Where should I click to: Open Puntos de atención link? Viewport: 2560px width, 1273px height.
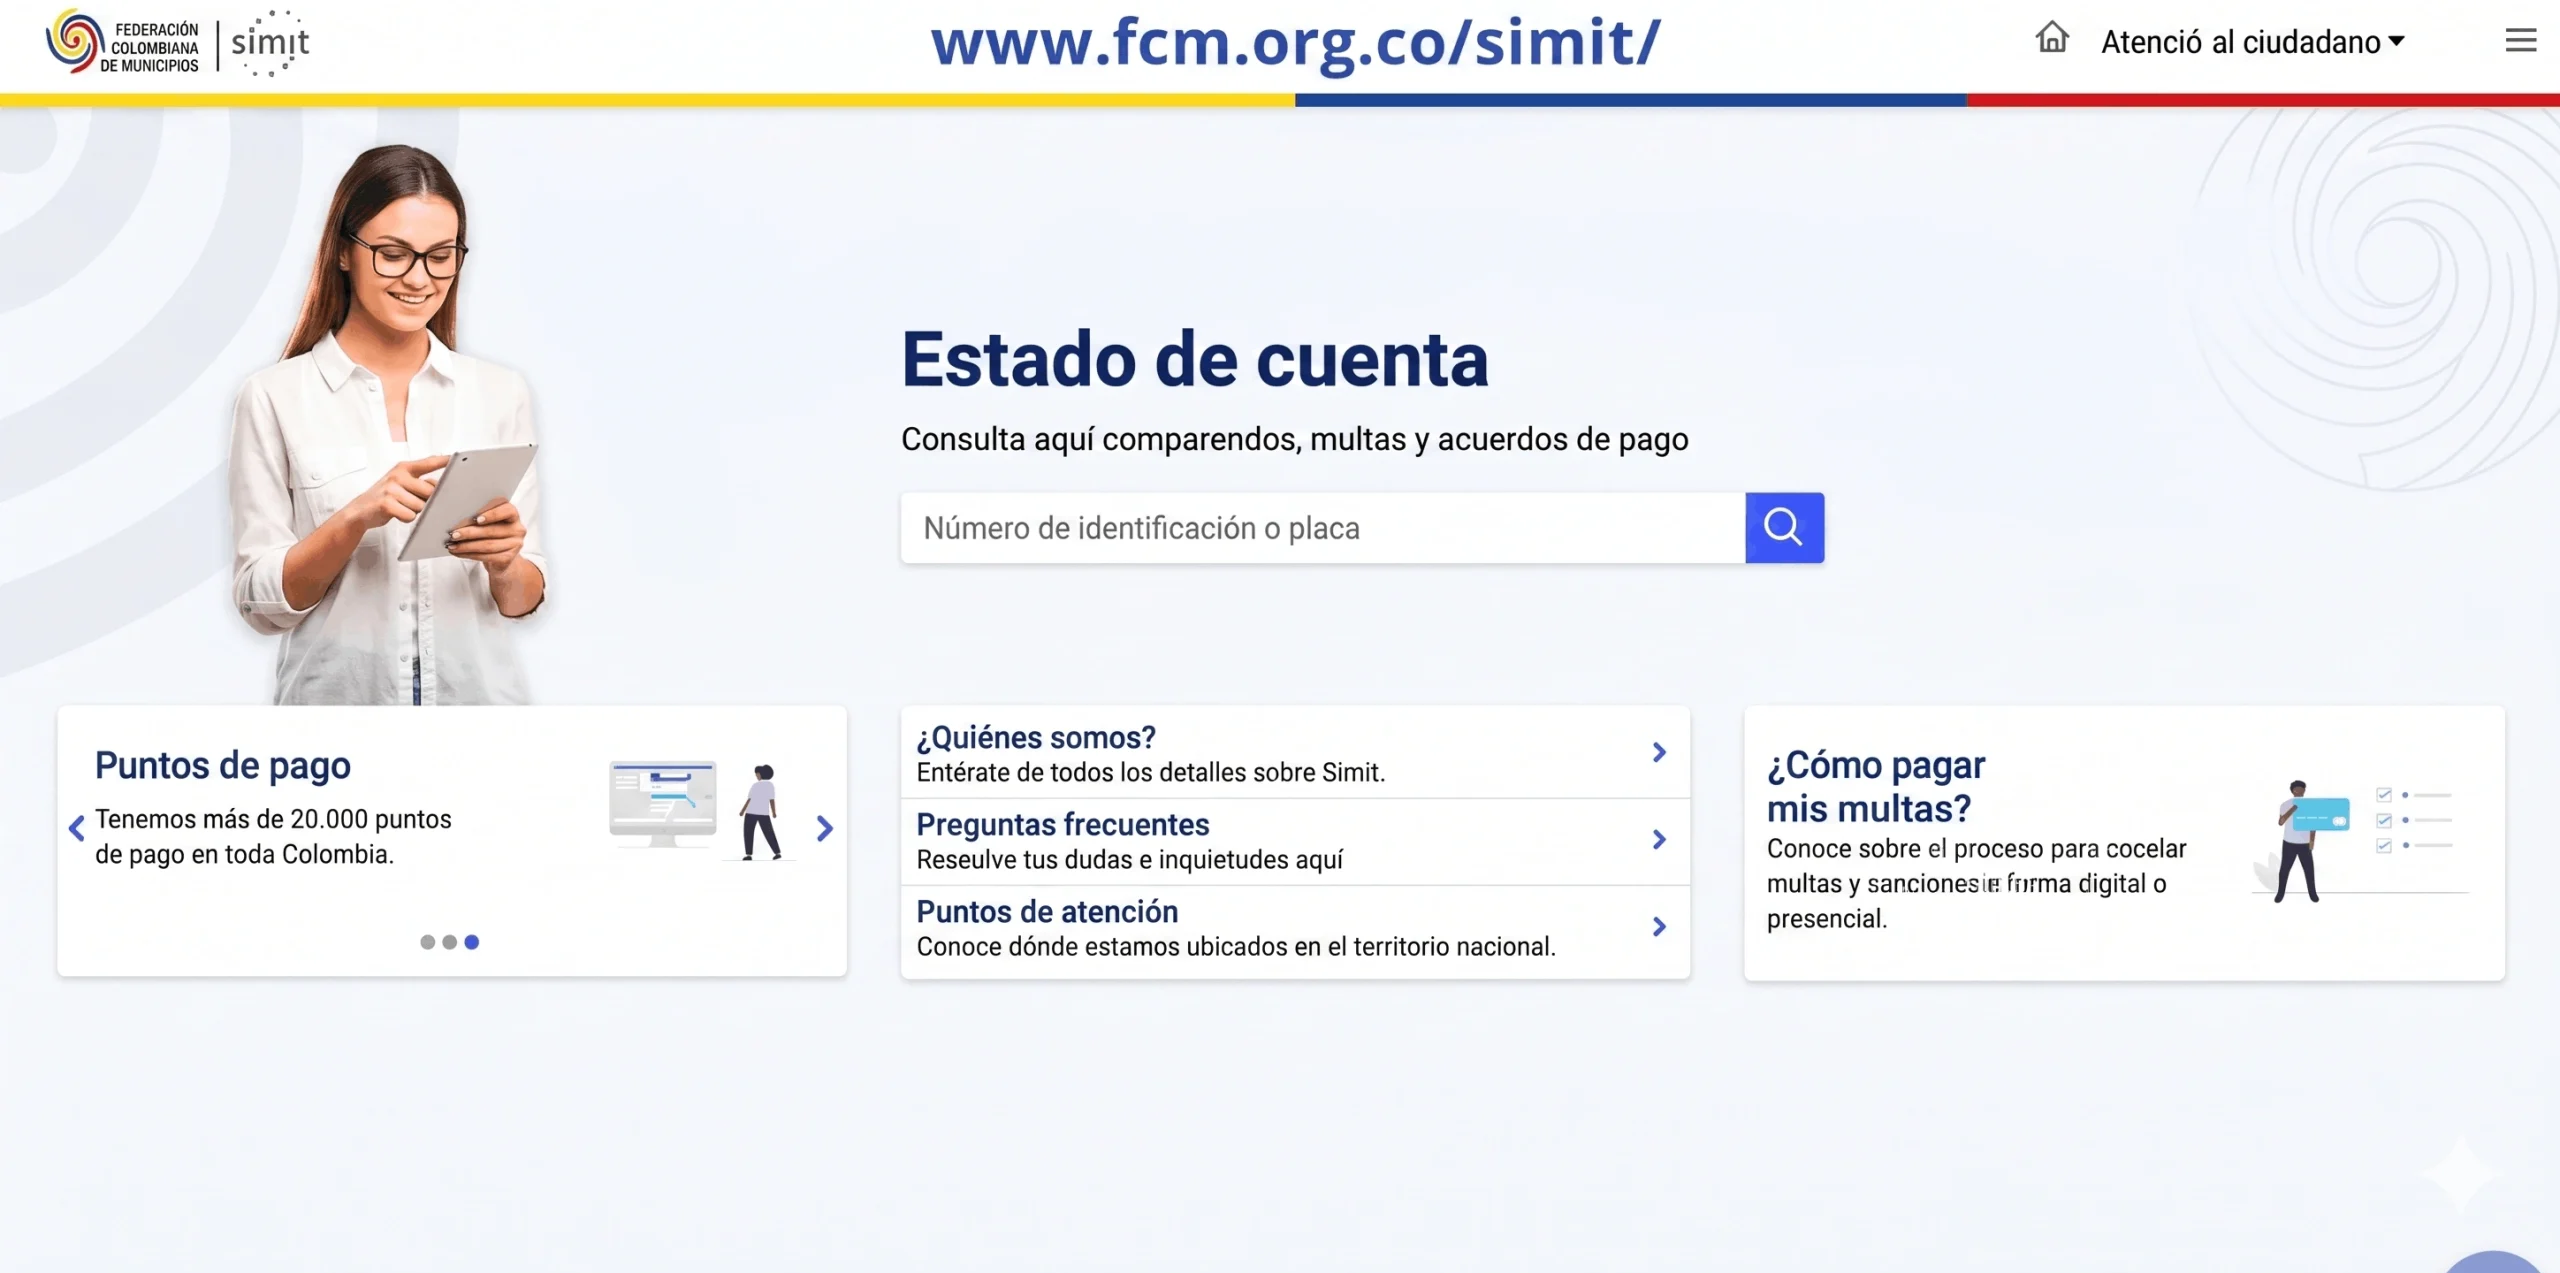(x=1047, y=912)
